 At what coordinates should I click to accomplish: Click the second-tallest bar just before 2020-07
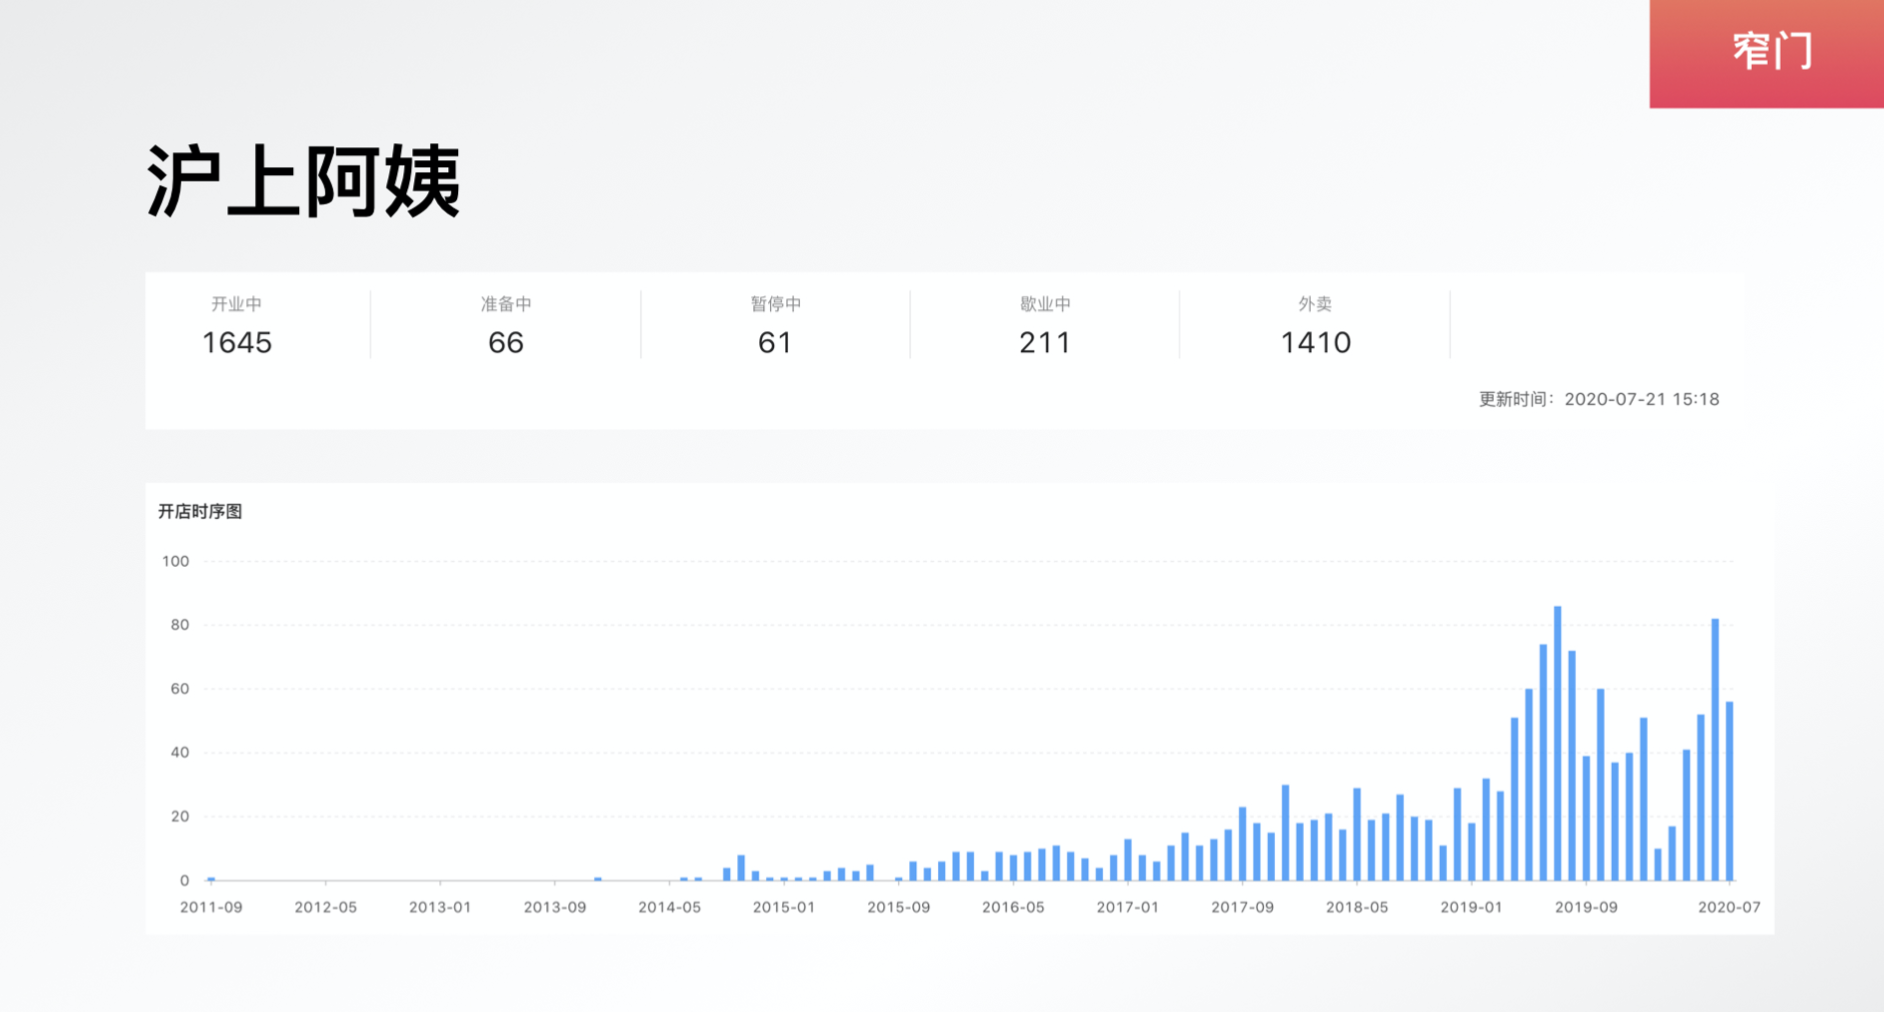coord(1715,750)
